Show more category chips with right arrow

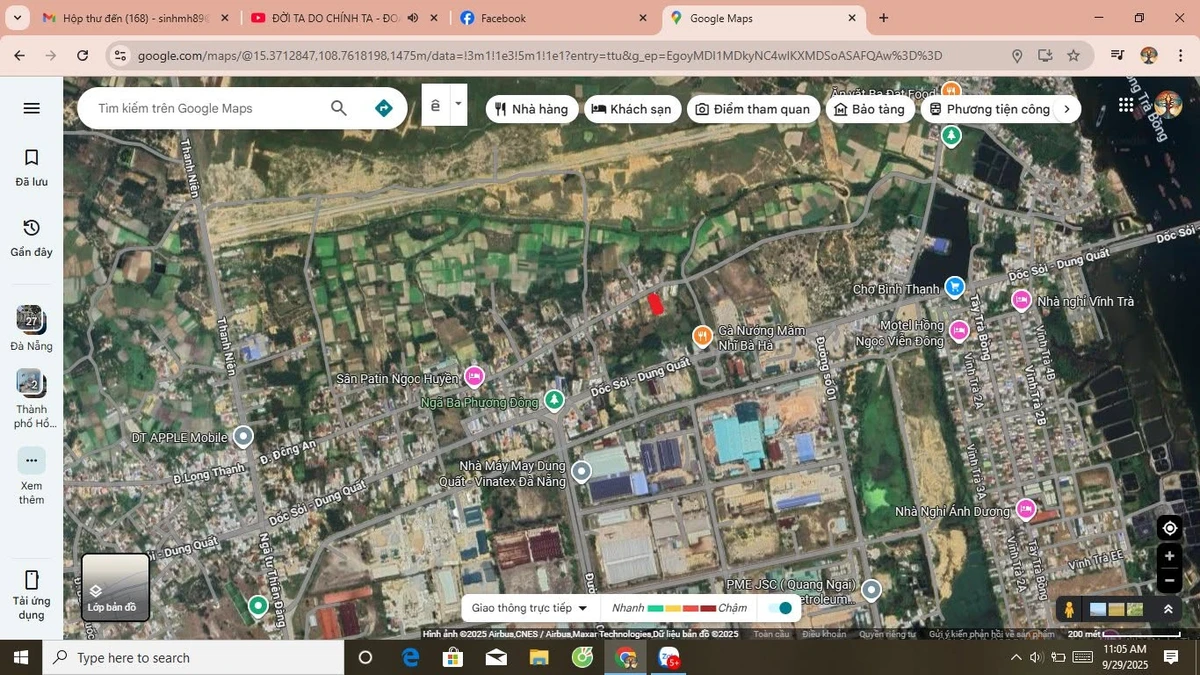[x=1067, y=109]
